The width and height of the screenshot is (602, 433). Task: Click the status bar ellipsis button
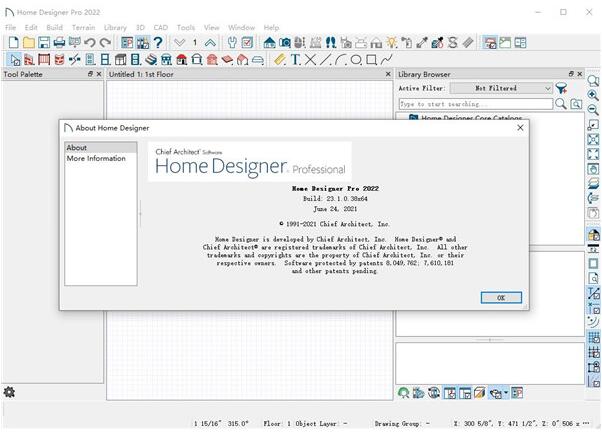tap(586, 423)
